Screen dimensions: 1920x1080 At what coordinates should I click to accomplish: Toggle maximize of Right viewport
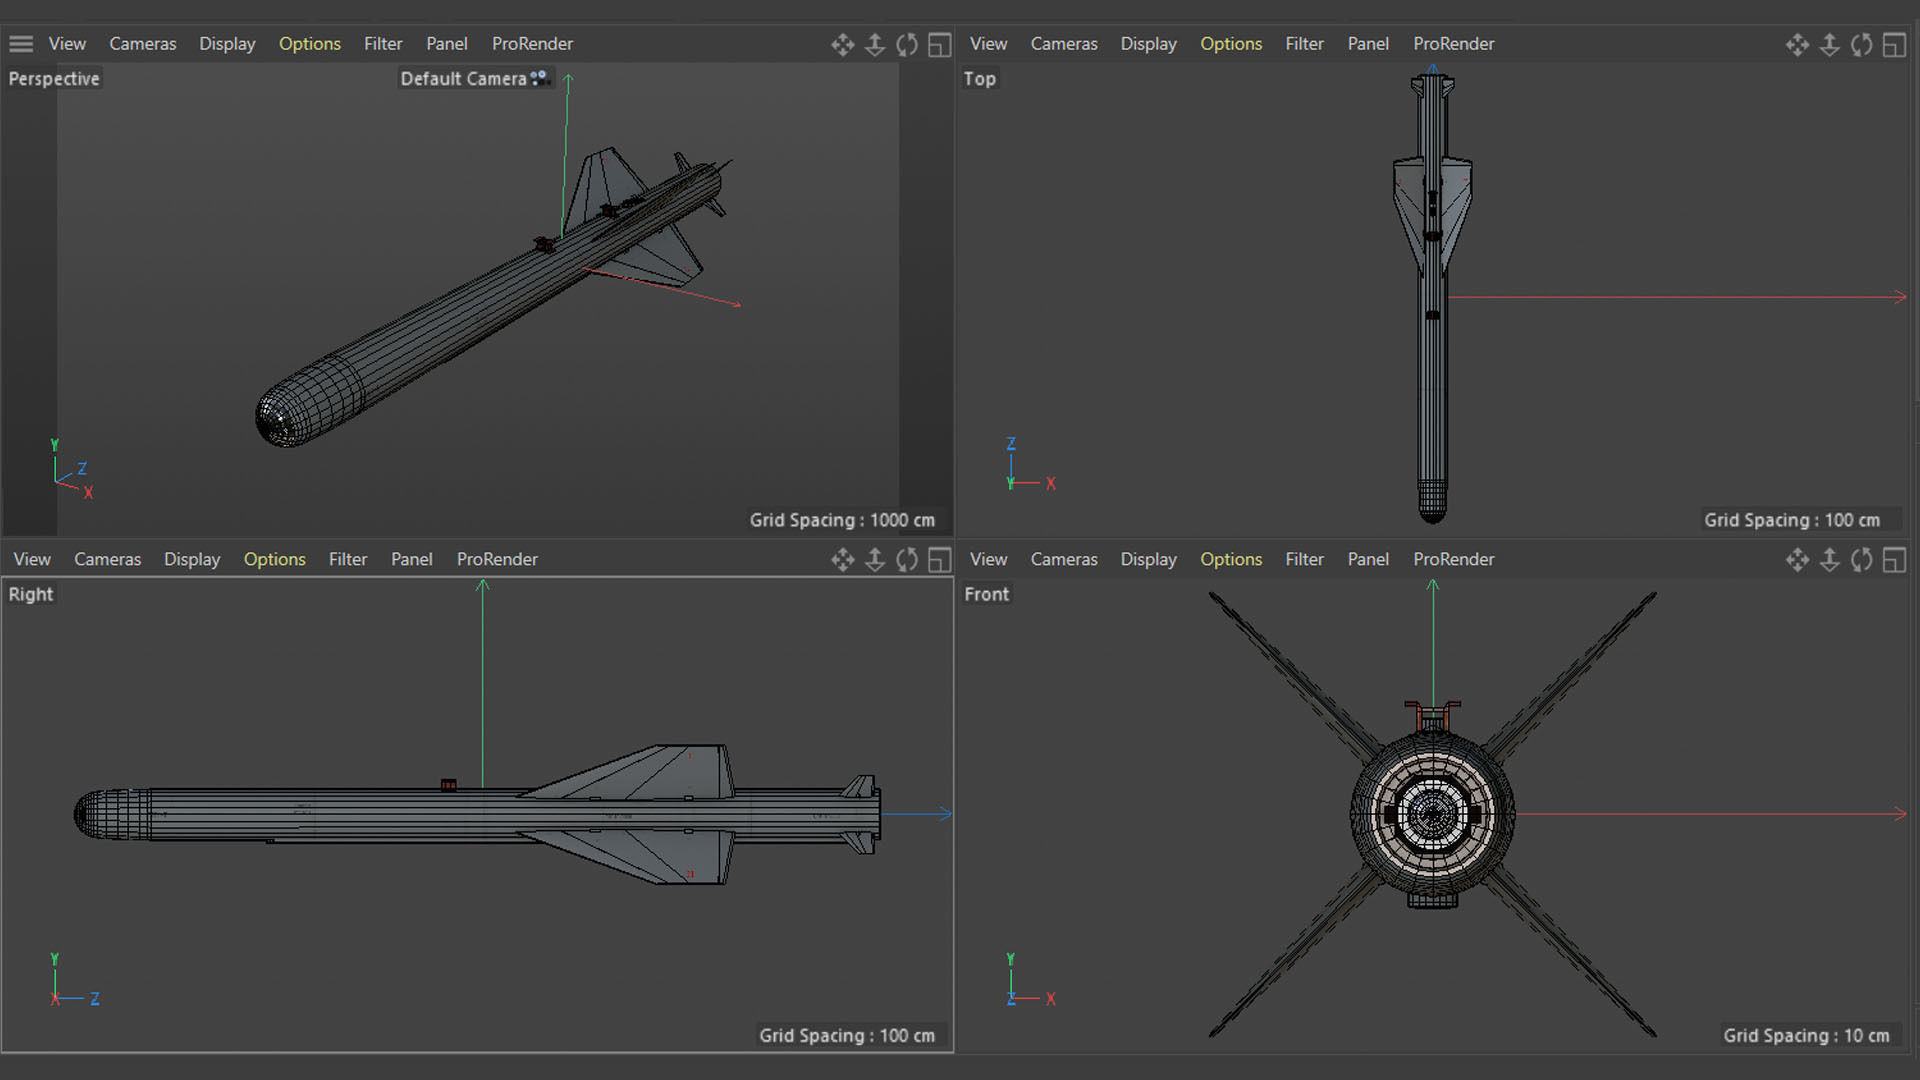pos(939,560)
